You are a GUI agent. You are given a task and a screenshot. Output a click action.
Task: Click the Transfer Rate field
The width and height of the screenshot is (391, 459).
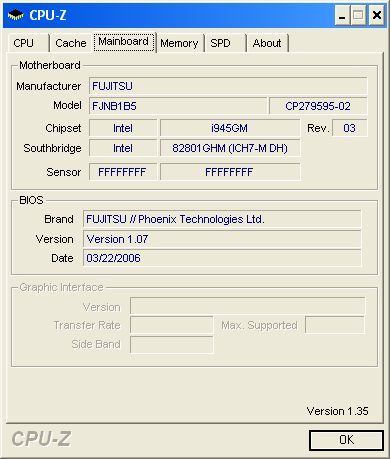[x=171, y=325]
